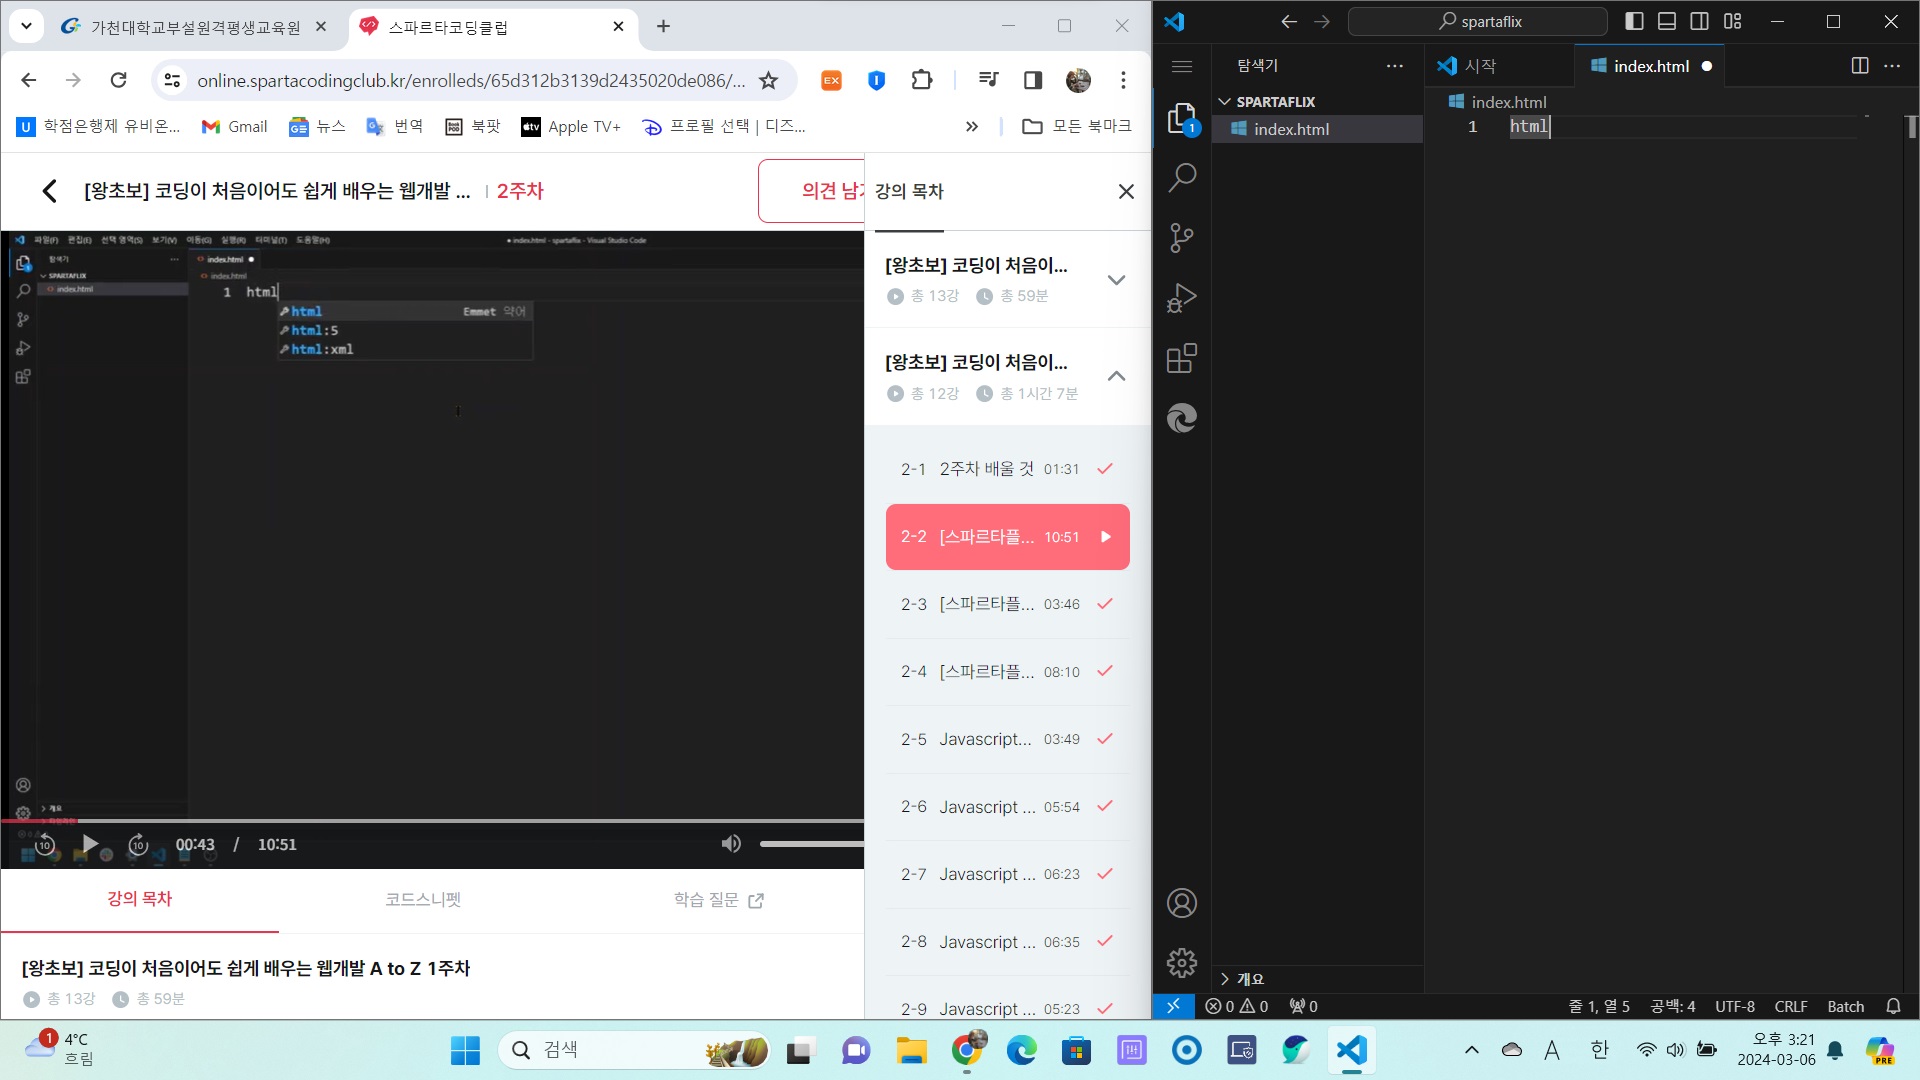Open Chrome side panel icon
This screenshot has width=1920, height=1080.
(x=1033, y=80)
